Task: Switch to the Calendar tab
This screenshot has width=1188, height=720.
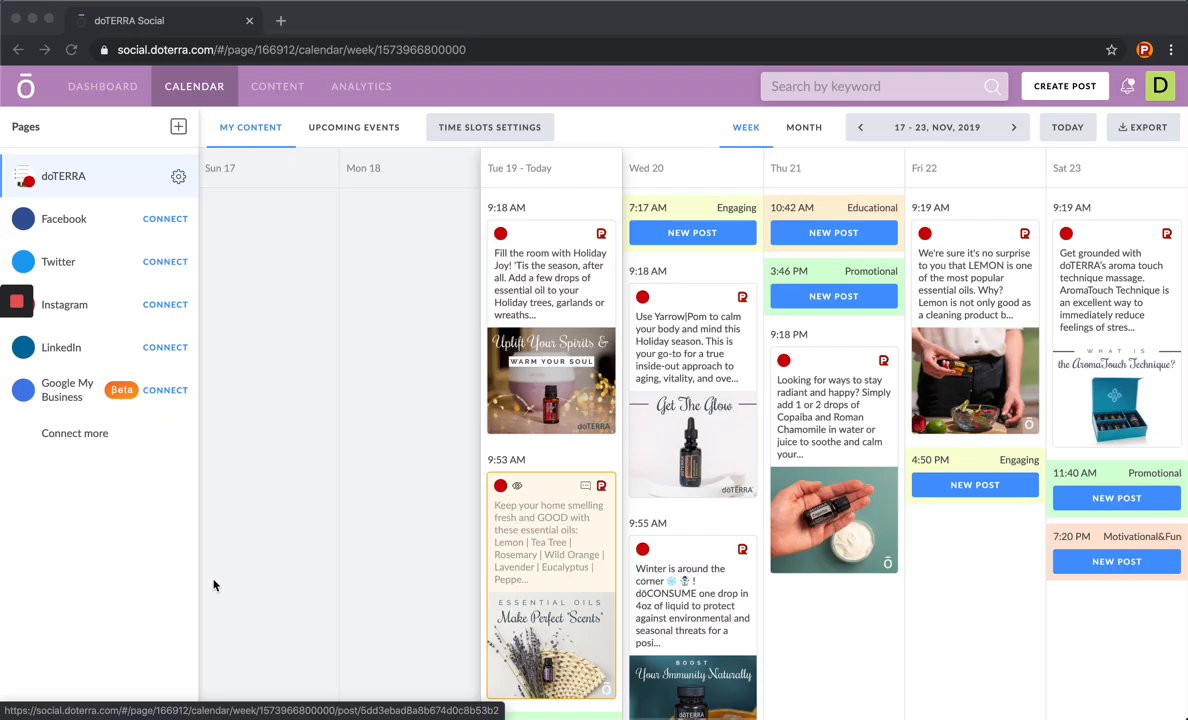Action: 195,86
